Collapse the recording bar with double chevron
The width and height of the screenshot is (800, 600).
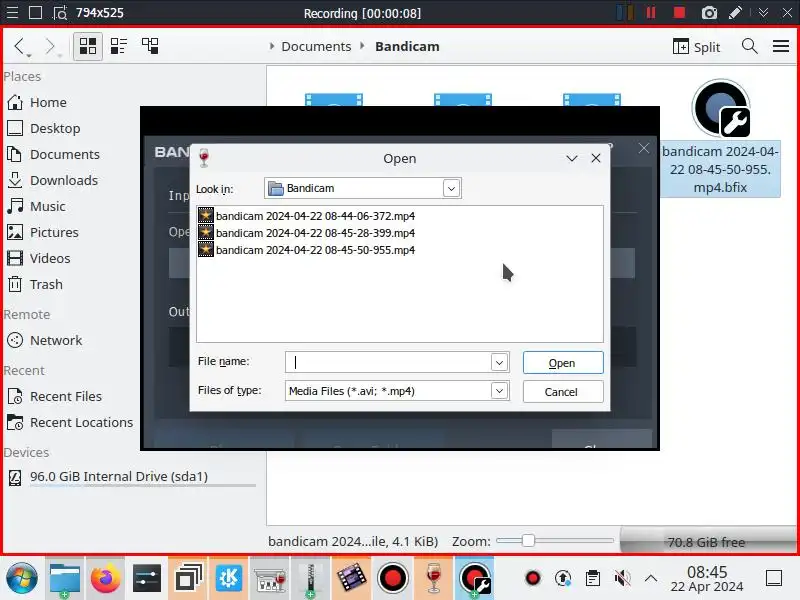point(763,13)
